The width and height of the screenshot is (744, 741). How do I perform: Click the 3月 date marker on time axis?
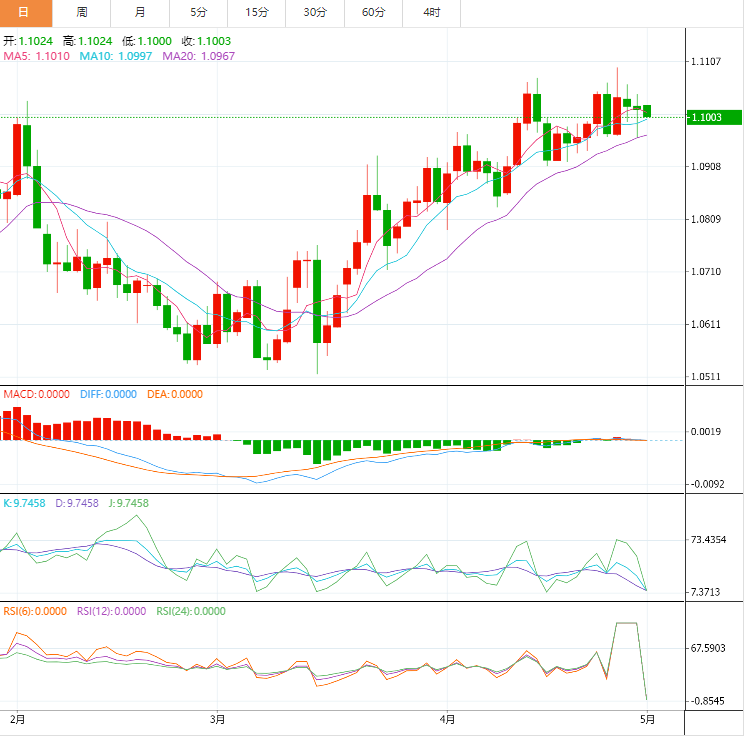click(x=218, y=718)
